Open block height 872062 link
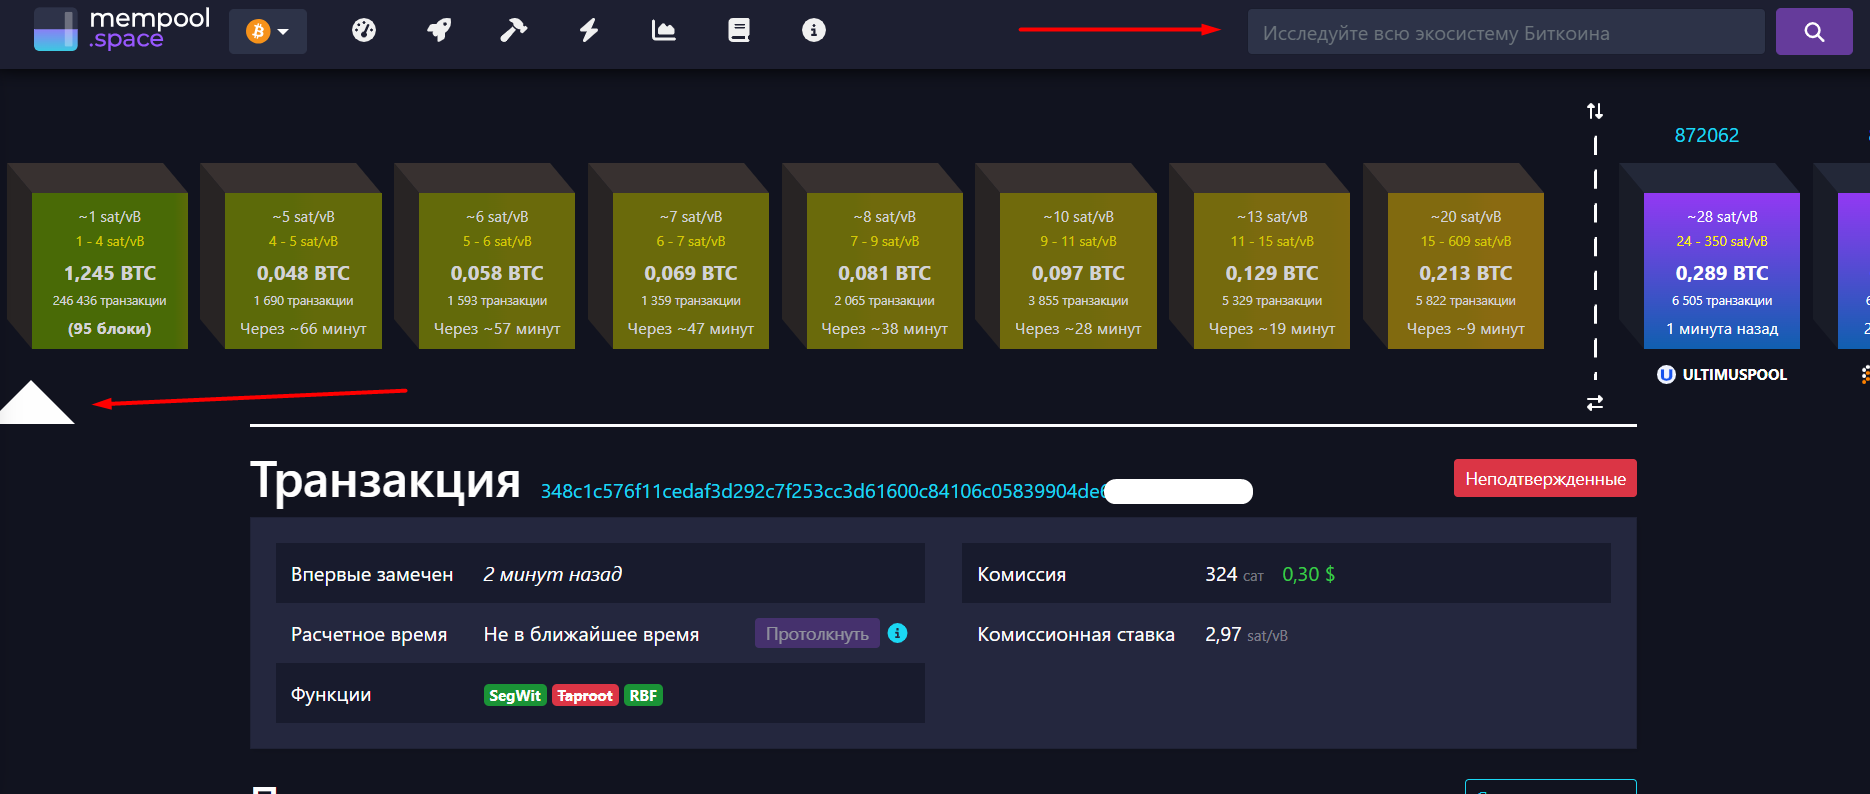Screen dimensions: 1870x794 tap(1707, 135)
